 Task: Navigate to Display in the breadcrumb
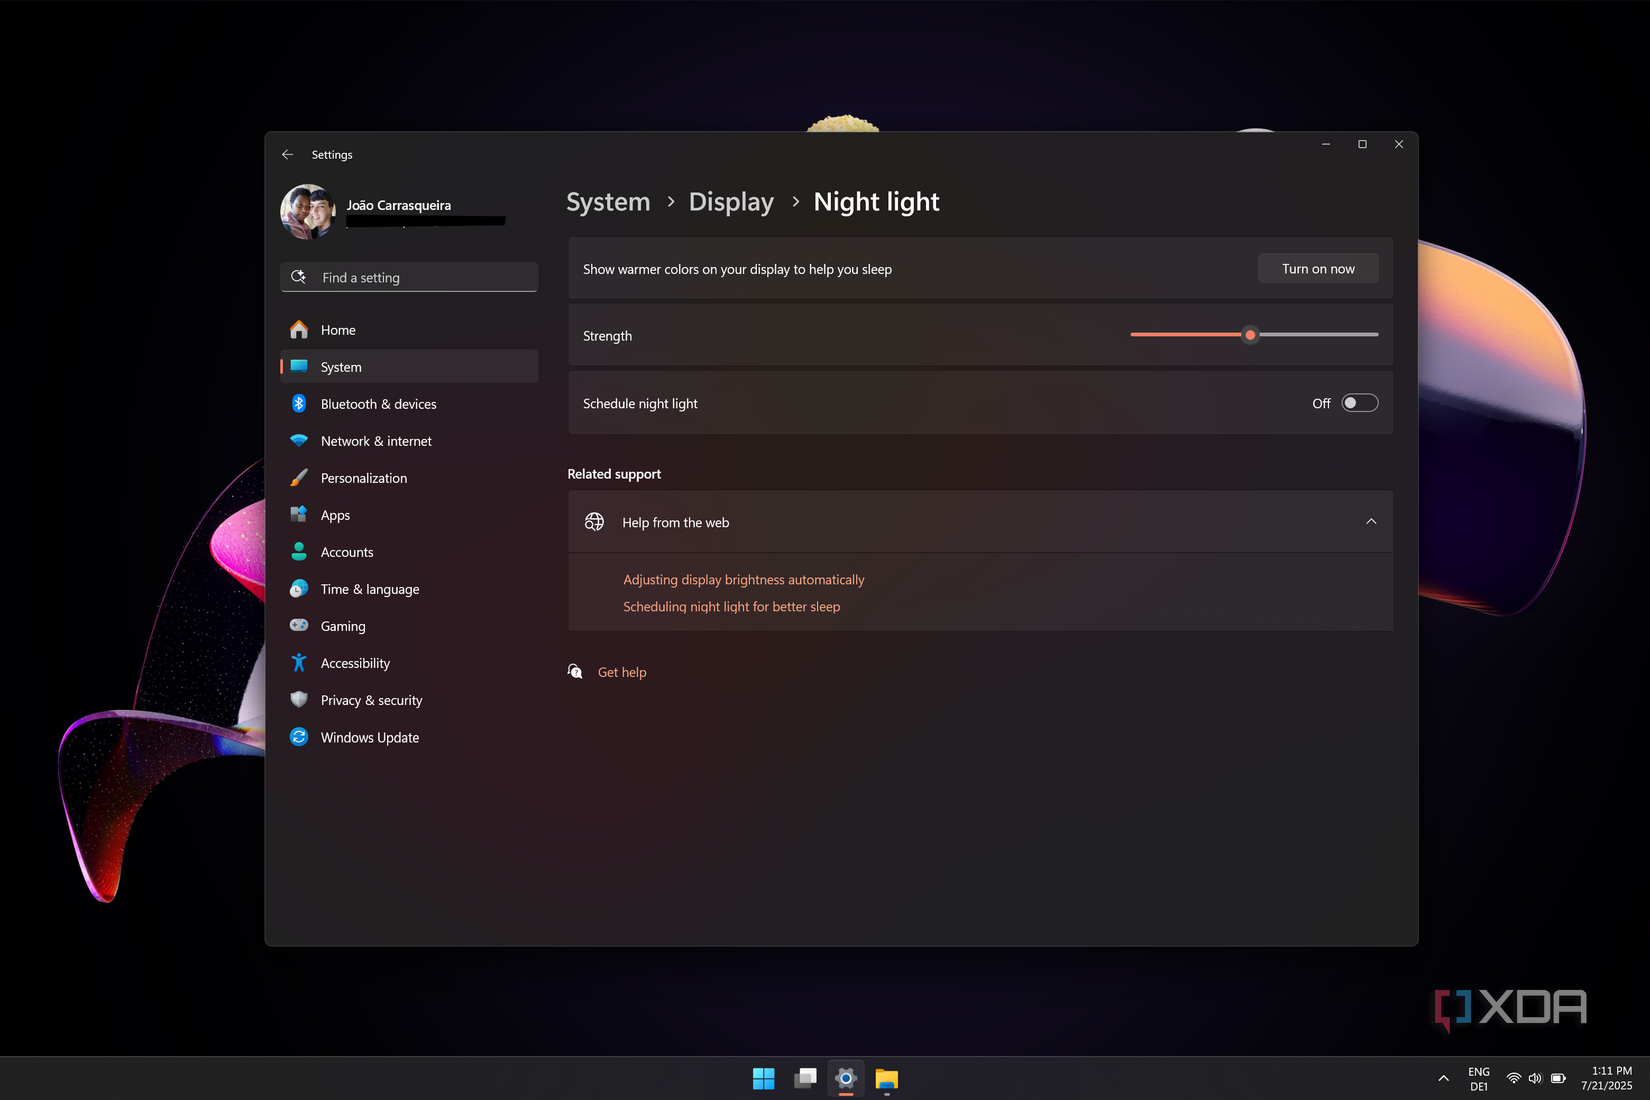(731, 202)
